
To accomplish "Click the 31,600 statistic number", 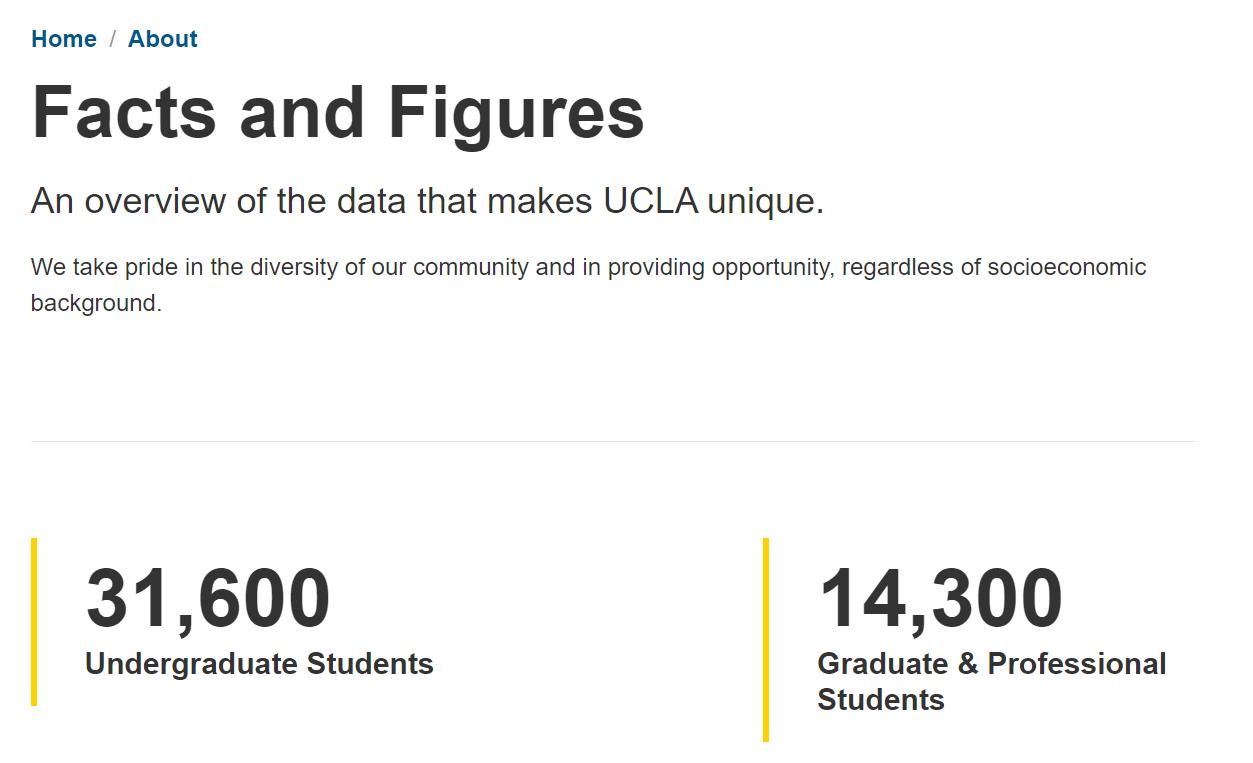I will tap(208, 598).
